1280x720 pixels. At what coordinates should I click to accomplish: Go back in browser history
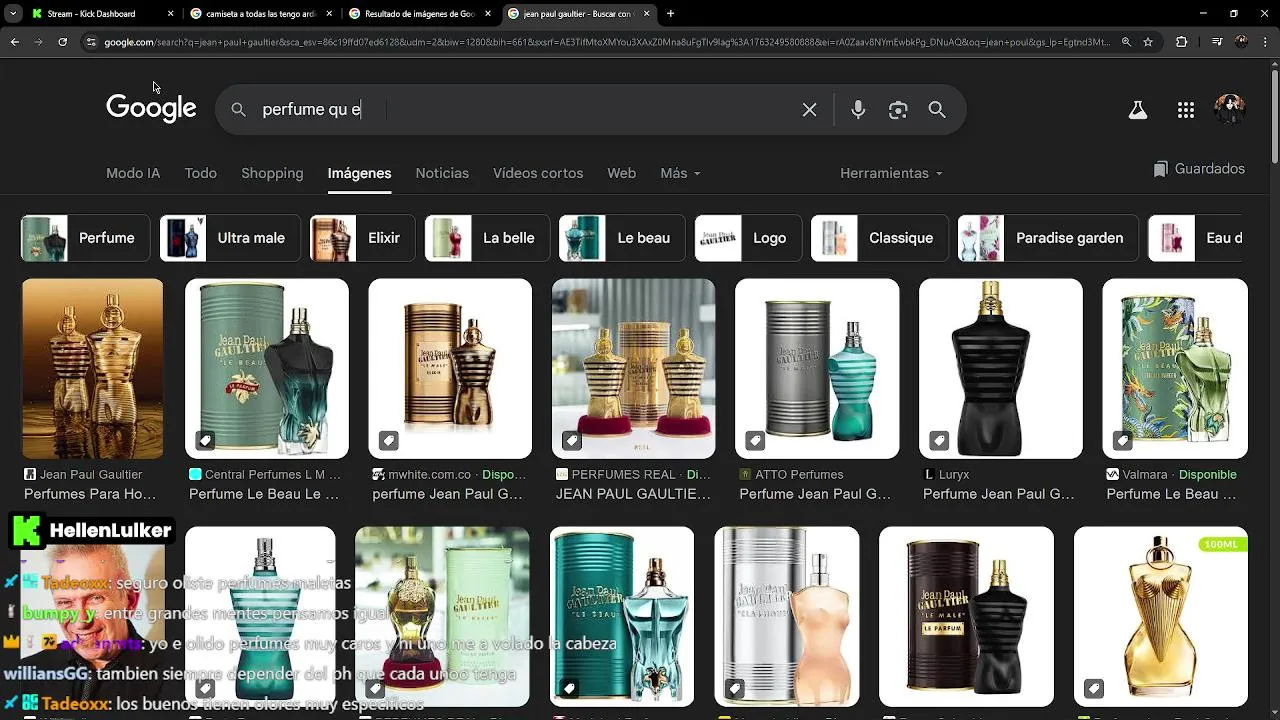(14, 42)
